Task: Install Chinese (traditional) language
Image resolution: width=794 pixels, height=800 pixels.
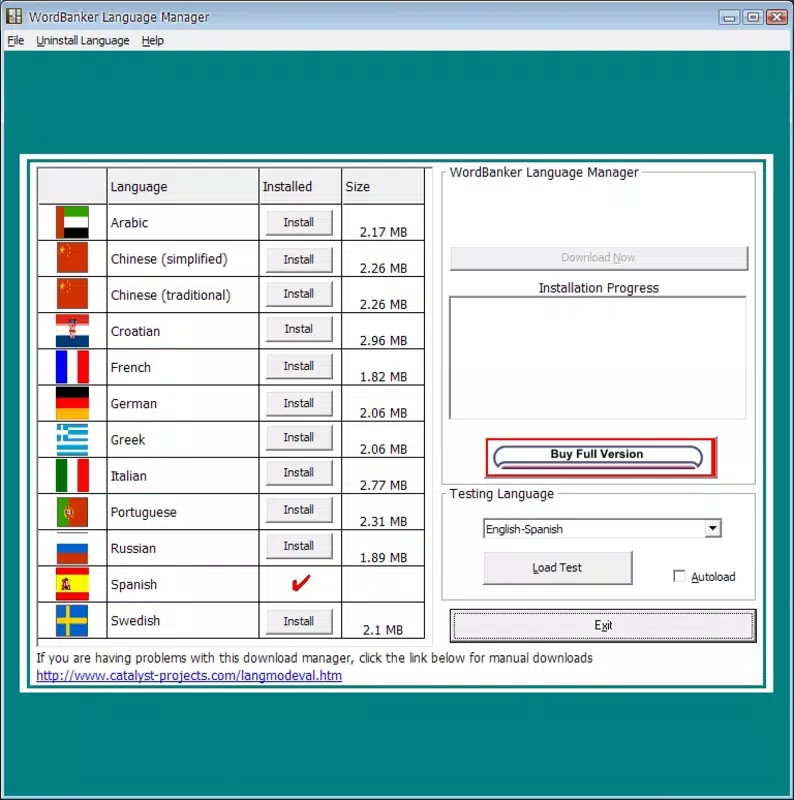Action: pos(299,294)
